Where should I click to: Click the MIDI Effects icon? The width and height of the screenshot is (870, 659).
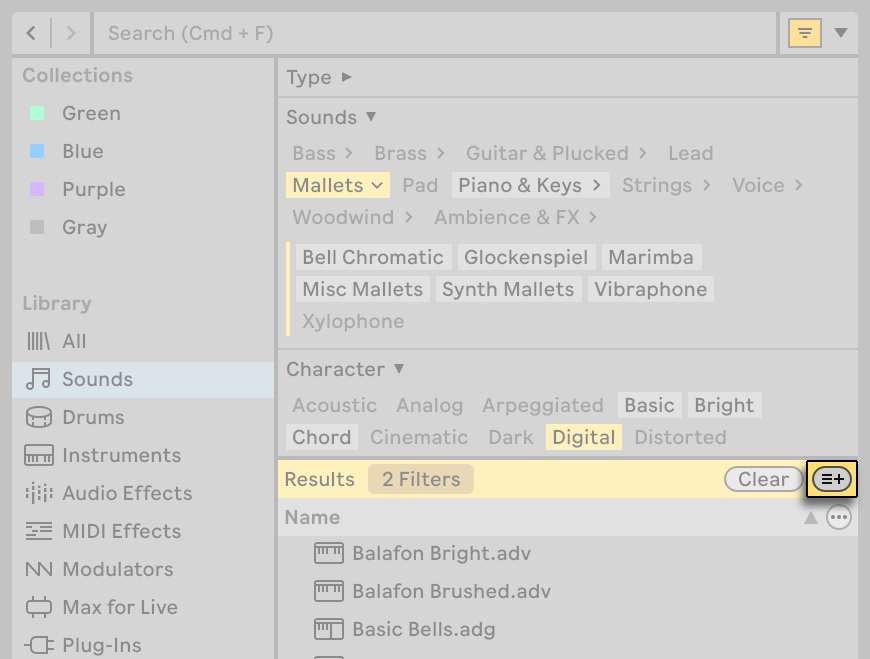(39, 531)
